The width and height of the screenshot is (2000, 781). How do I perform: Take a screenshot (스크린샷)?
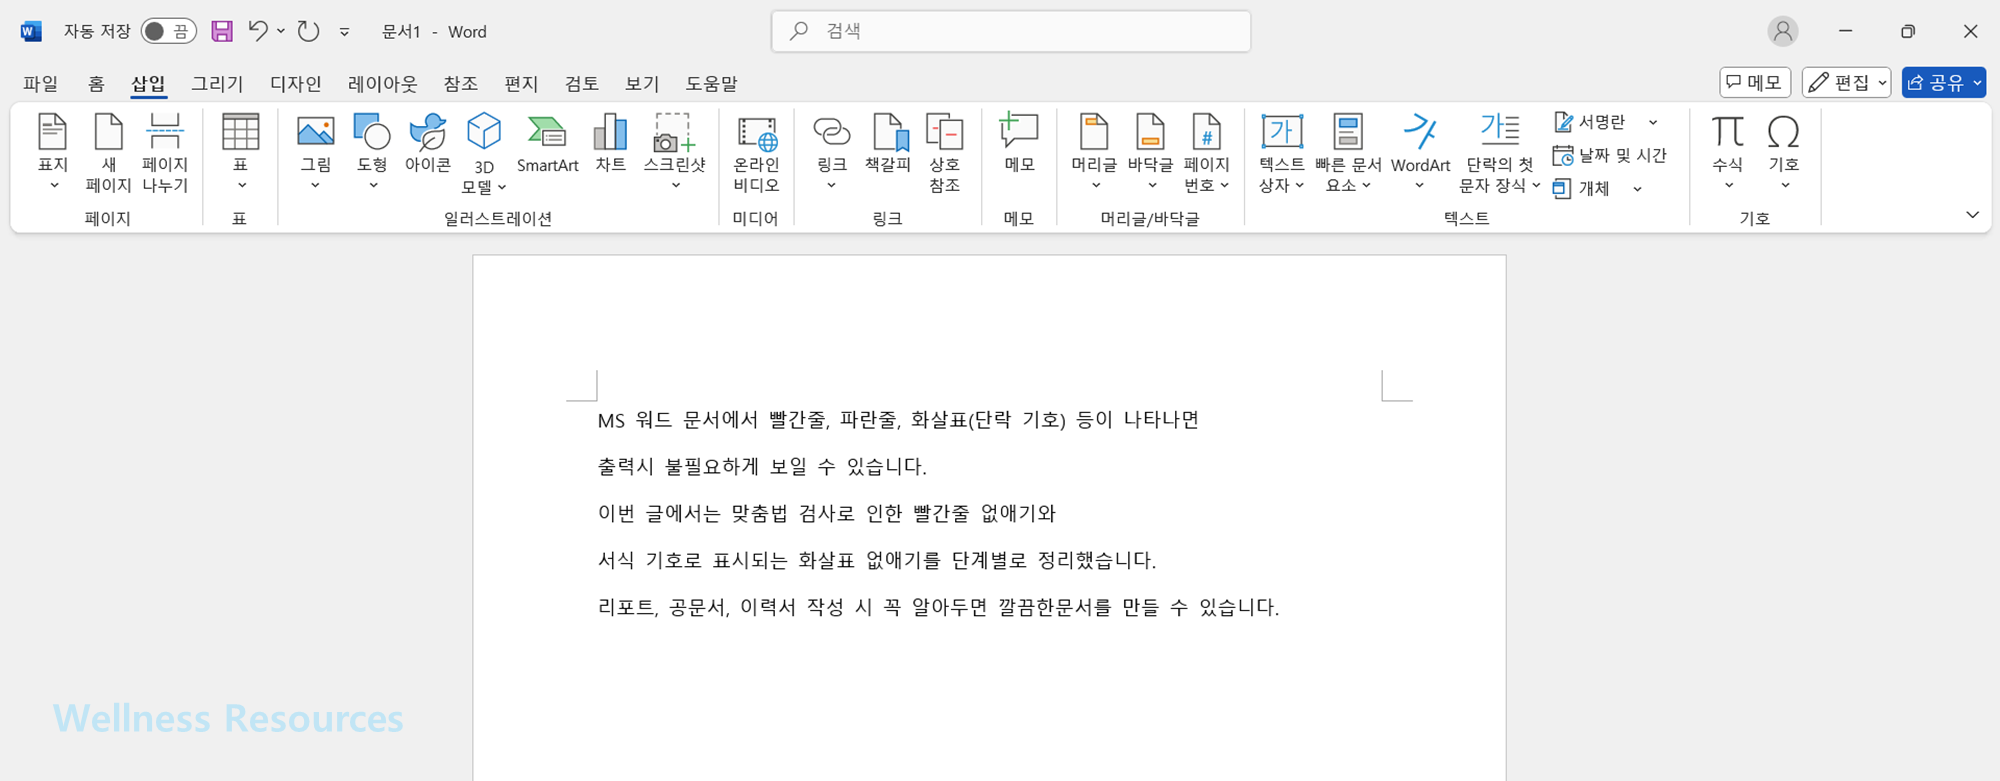tap(674, 152)
